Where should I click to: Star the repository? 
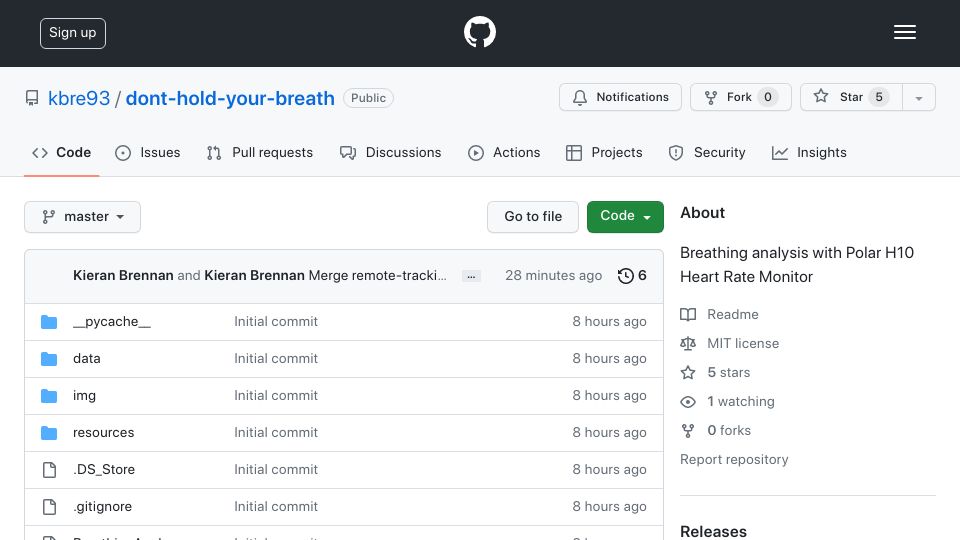(x=851, y=97)
